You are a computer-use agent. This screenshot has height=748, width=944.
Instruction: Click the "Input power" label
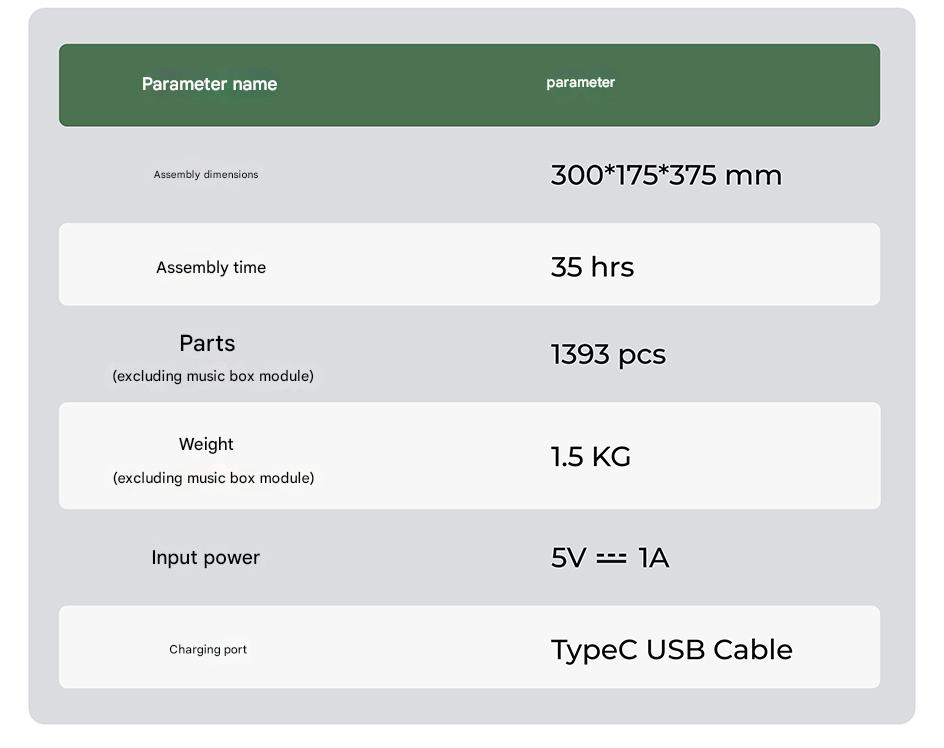click(205, 558)
